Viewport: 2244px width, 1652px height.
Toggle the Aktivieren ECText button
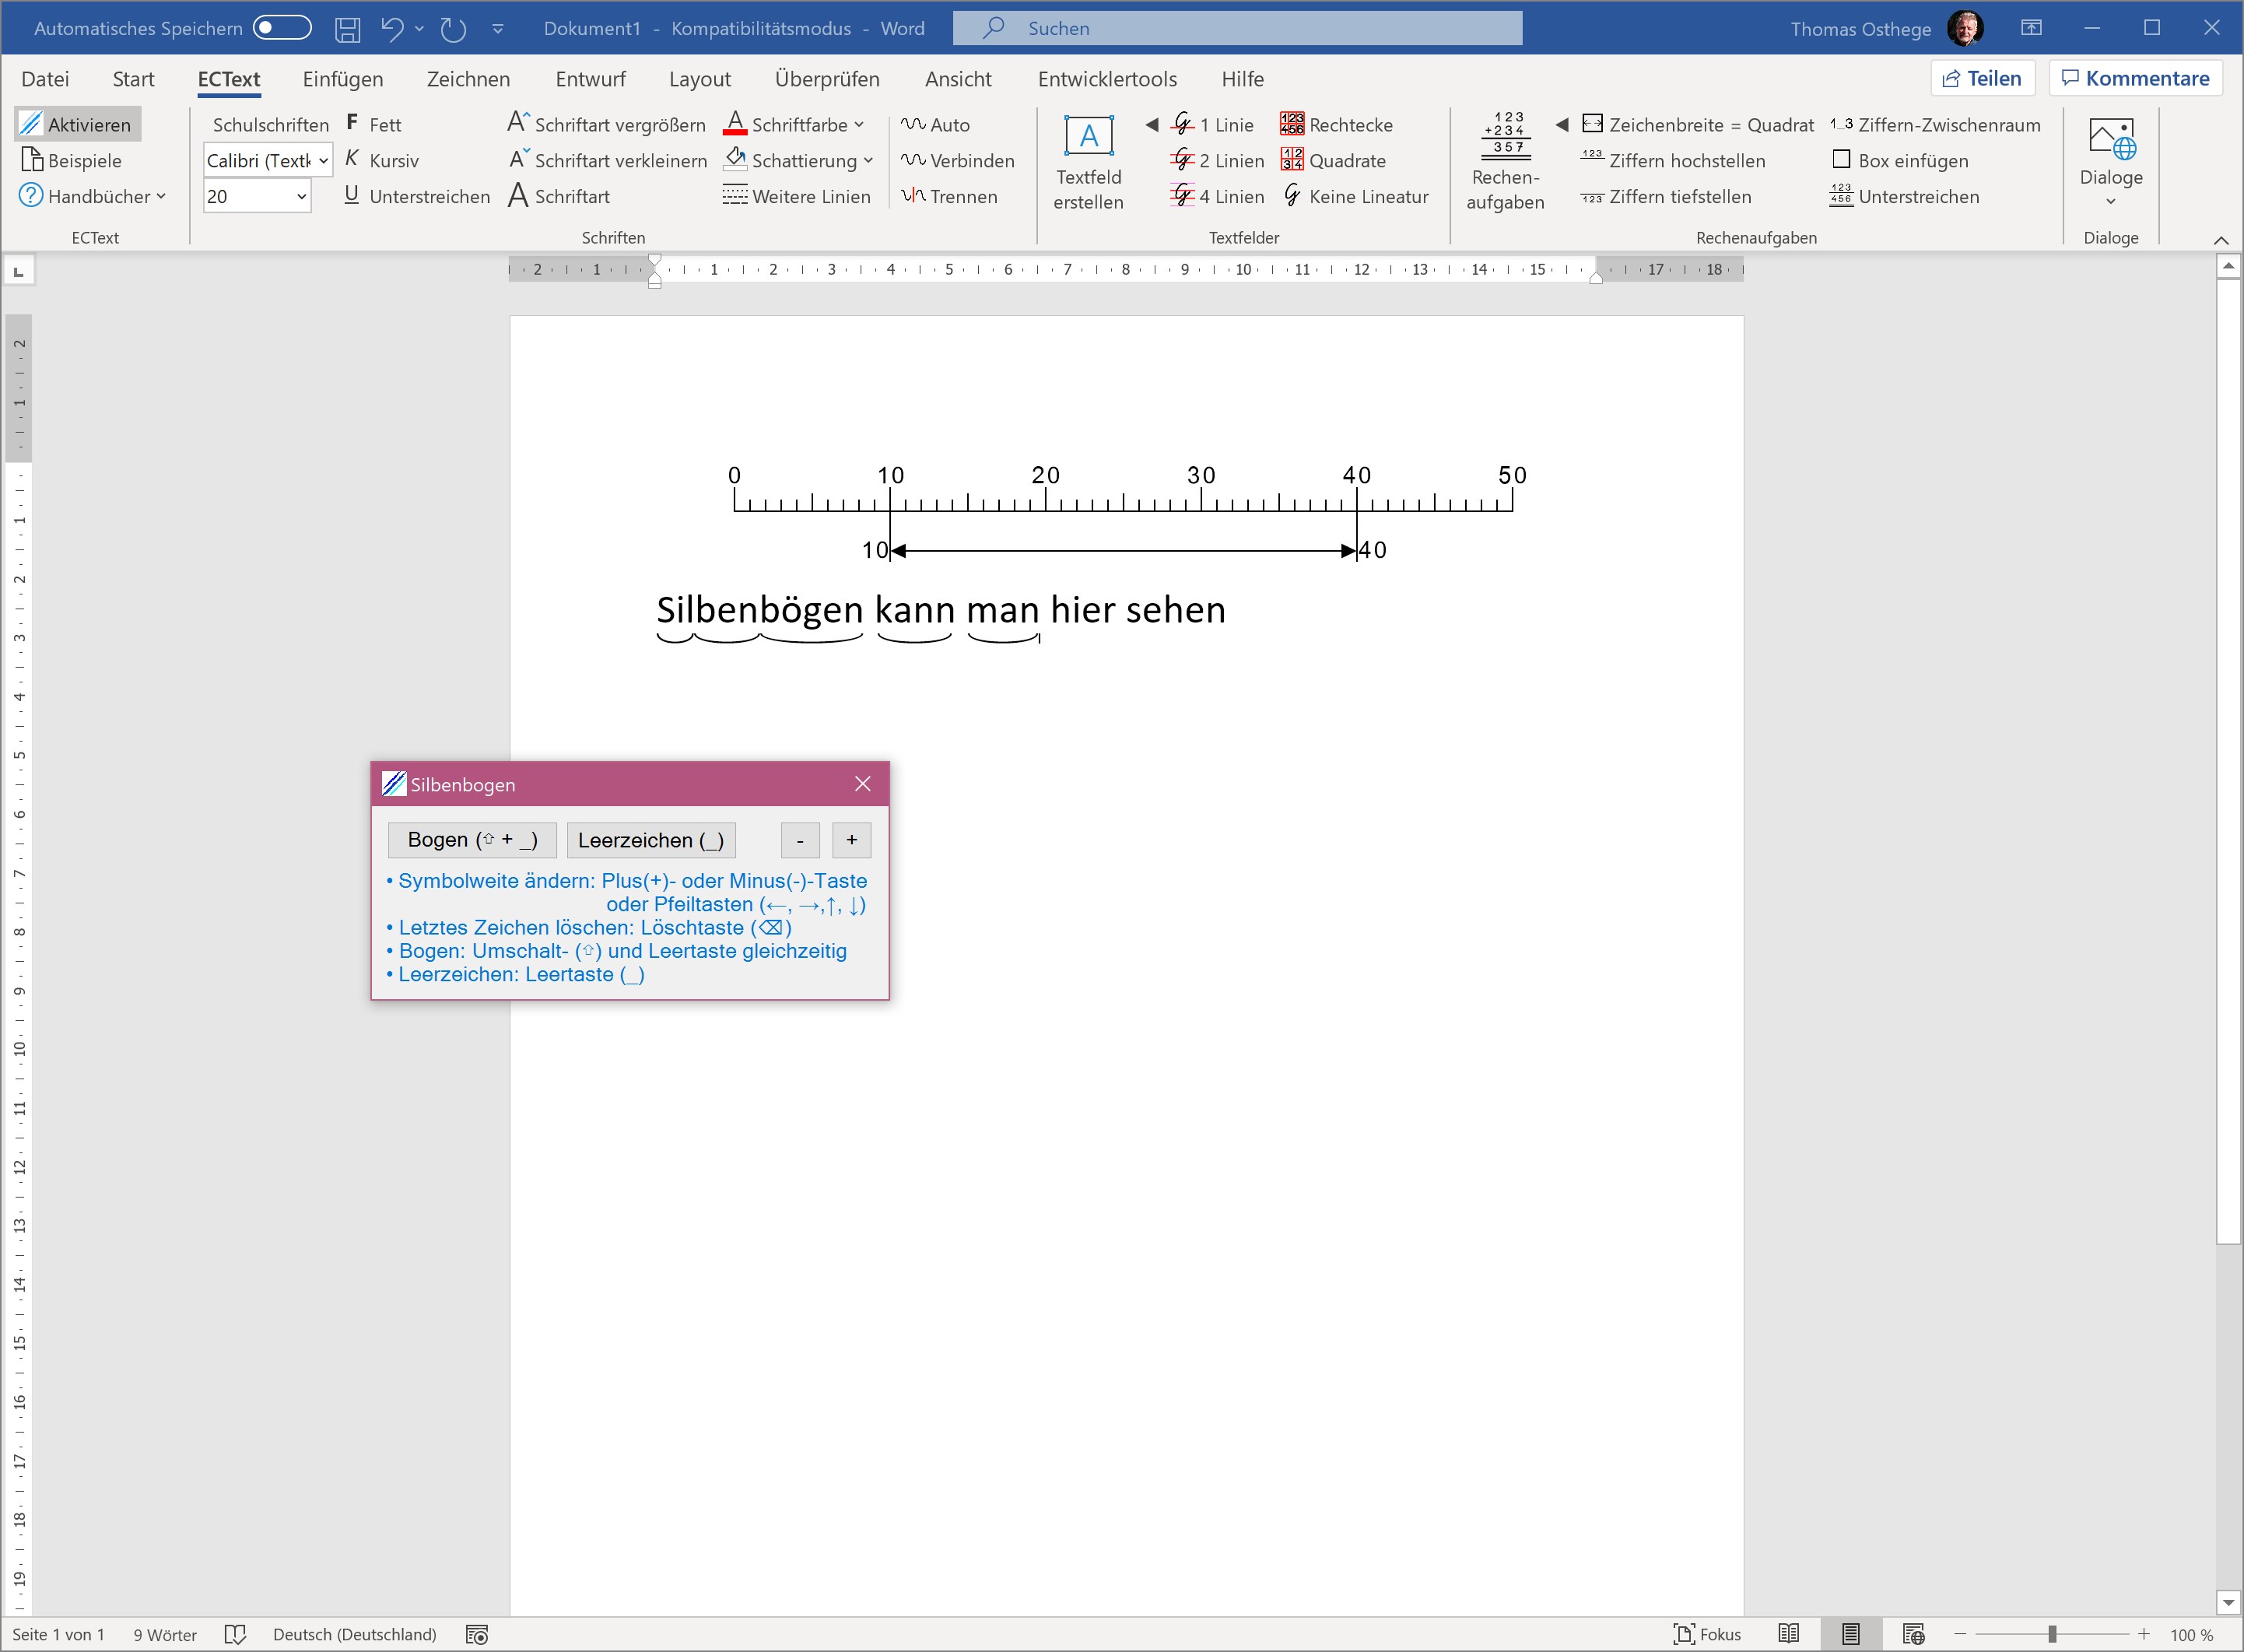78,124
